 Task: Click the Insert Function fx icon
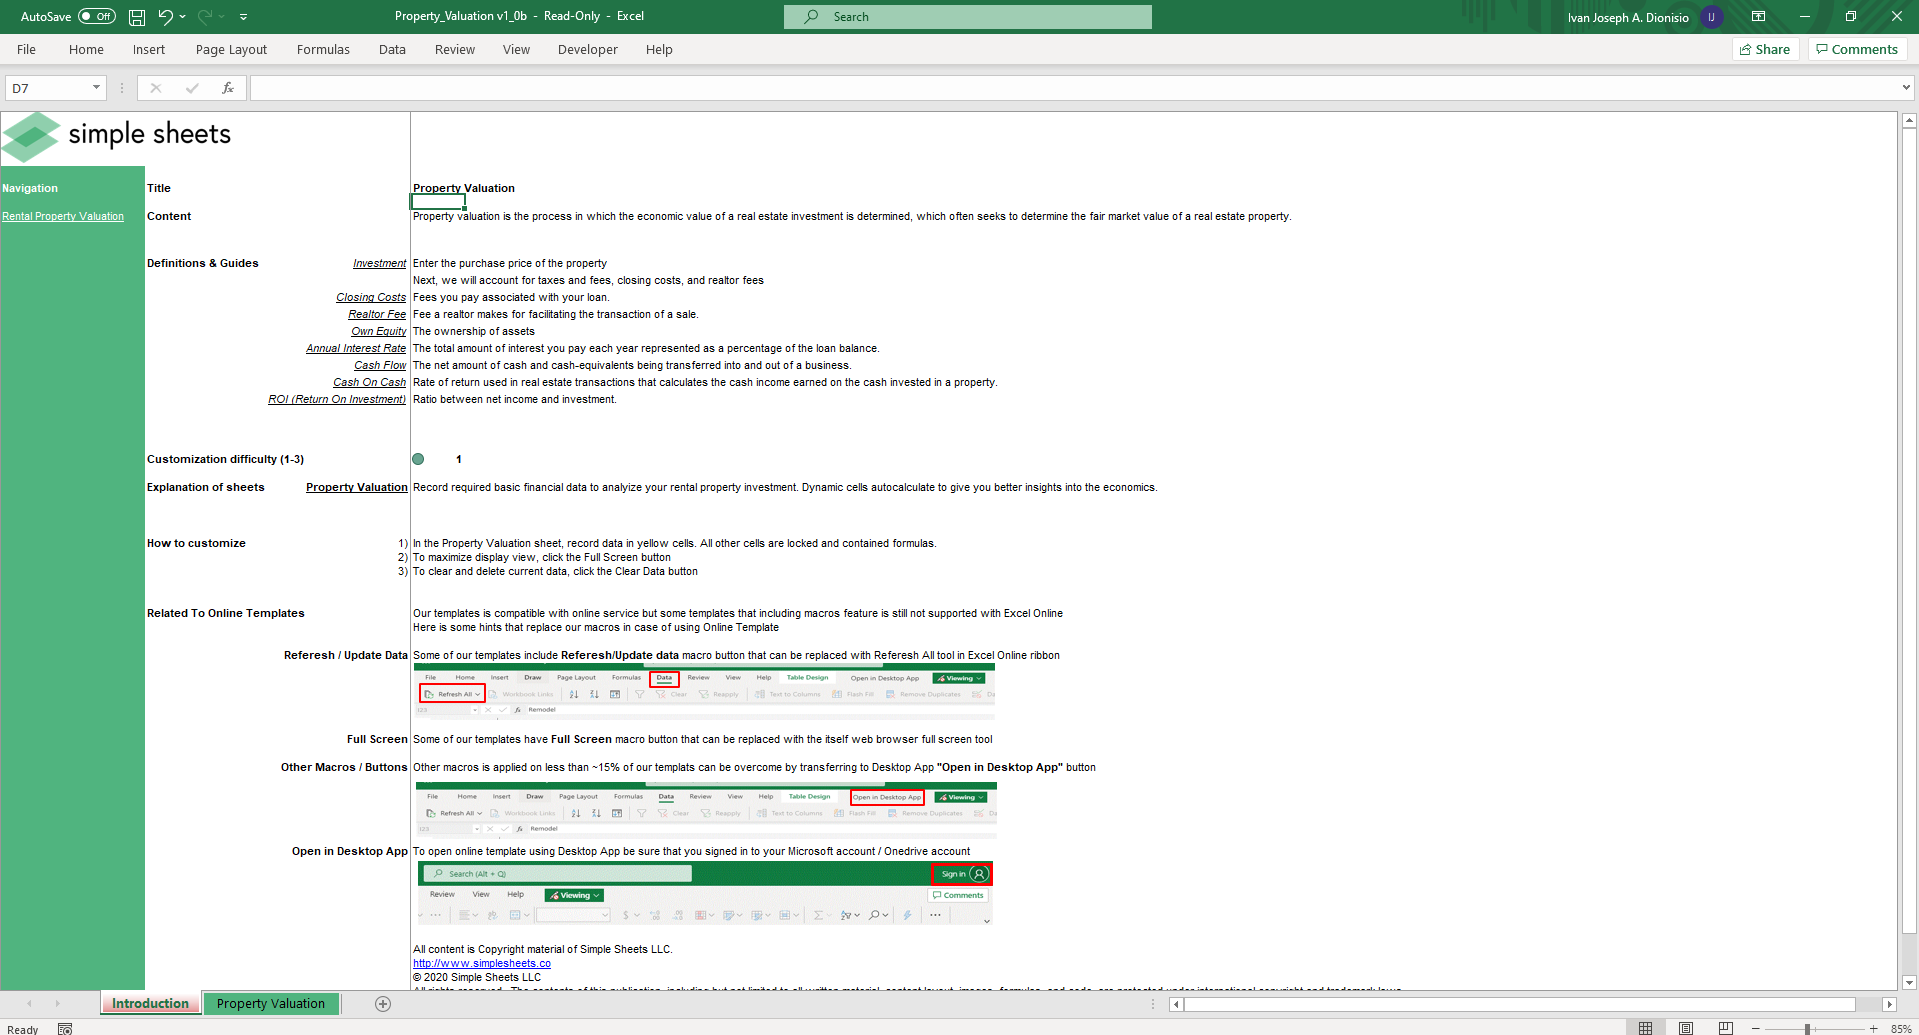point(228,88)
